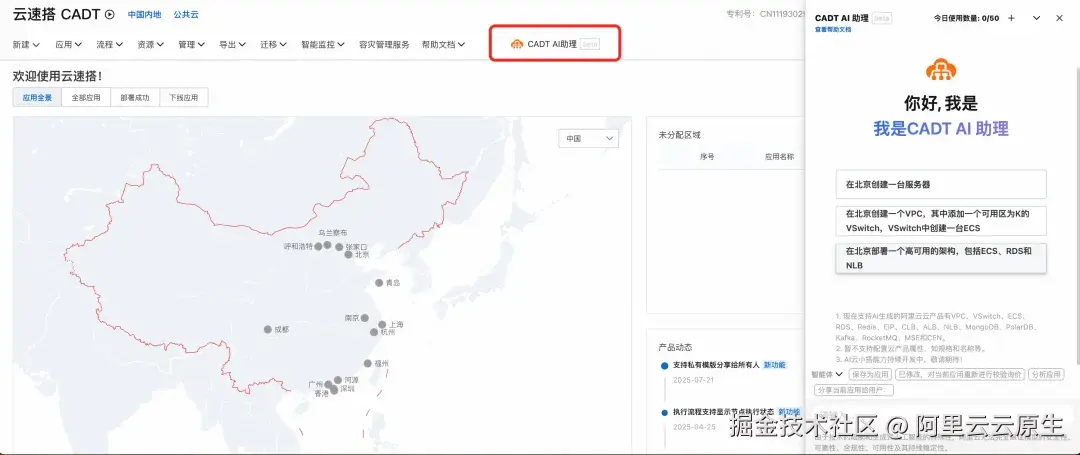Open the 智能监控 dropdown menu
This screenshot has width=1080, height=455.
pyautogui.click(x=323, y=44)
